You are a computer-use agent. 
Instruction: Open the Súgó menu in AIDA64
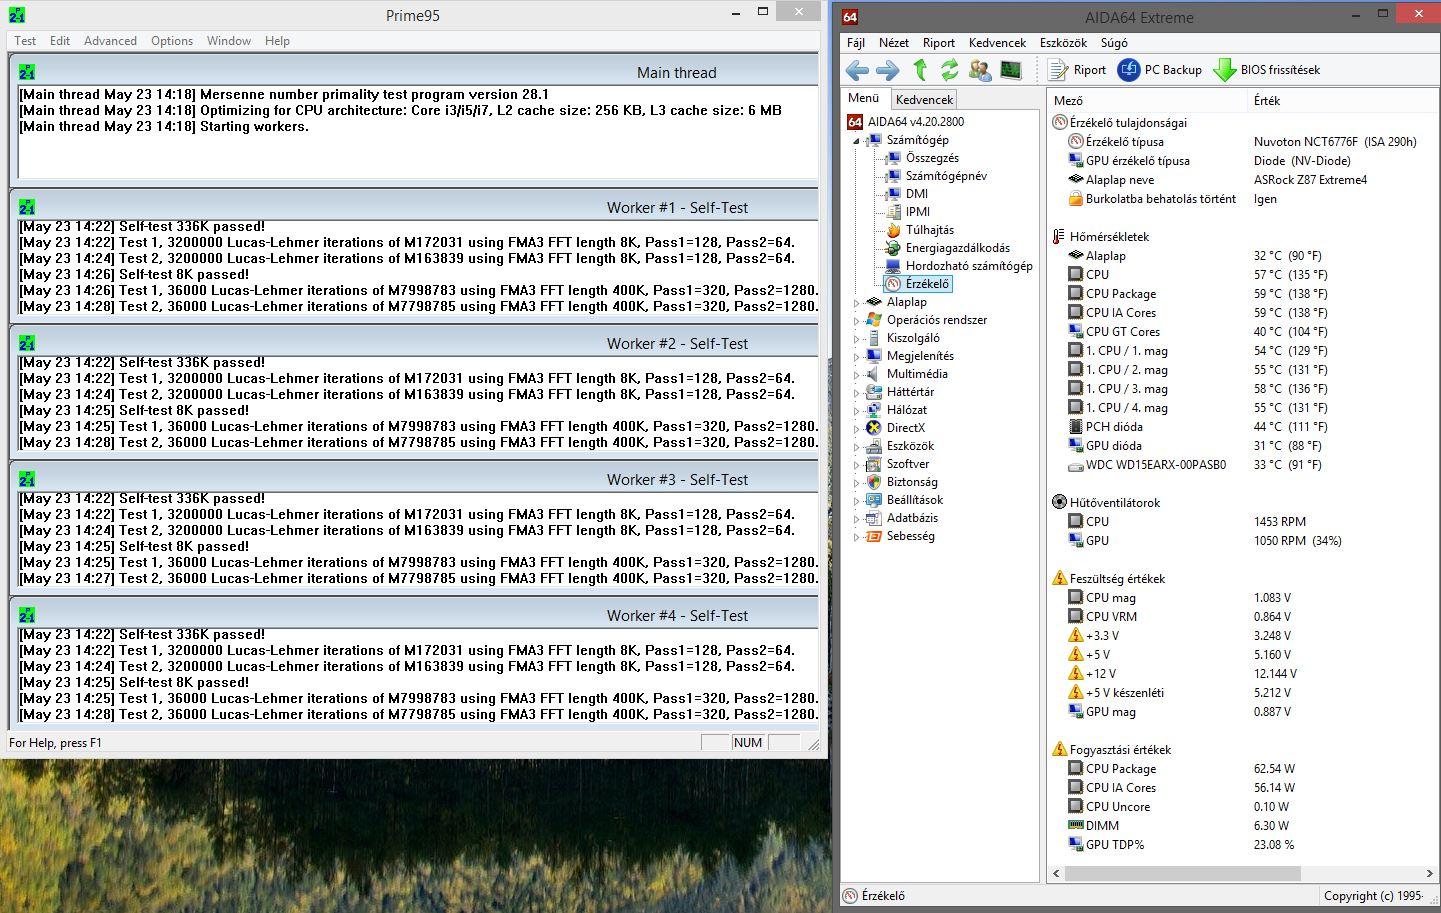[x=1114, y=43]
